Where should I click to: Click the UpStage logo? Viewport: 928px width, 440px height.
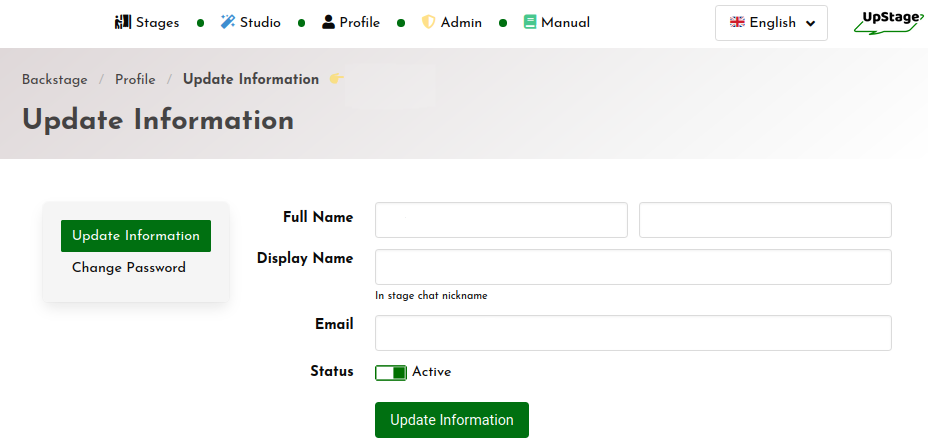click(x=888, y=23)
